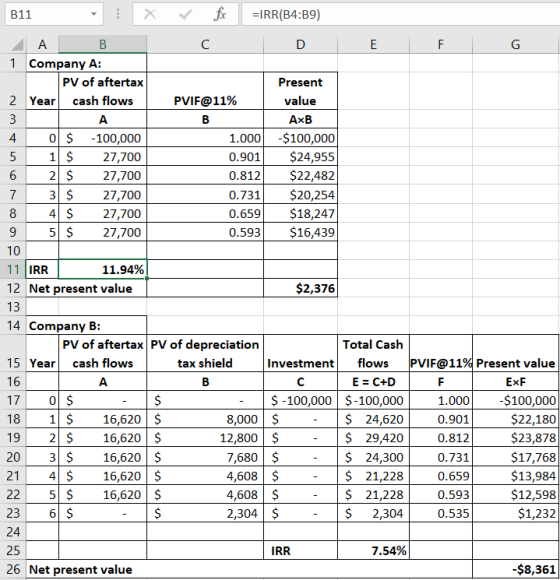Click the $22,180 present value cell
The height and width of the screenshot is (580, 560).
516,419
